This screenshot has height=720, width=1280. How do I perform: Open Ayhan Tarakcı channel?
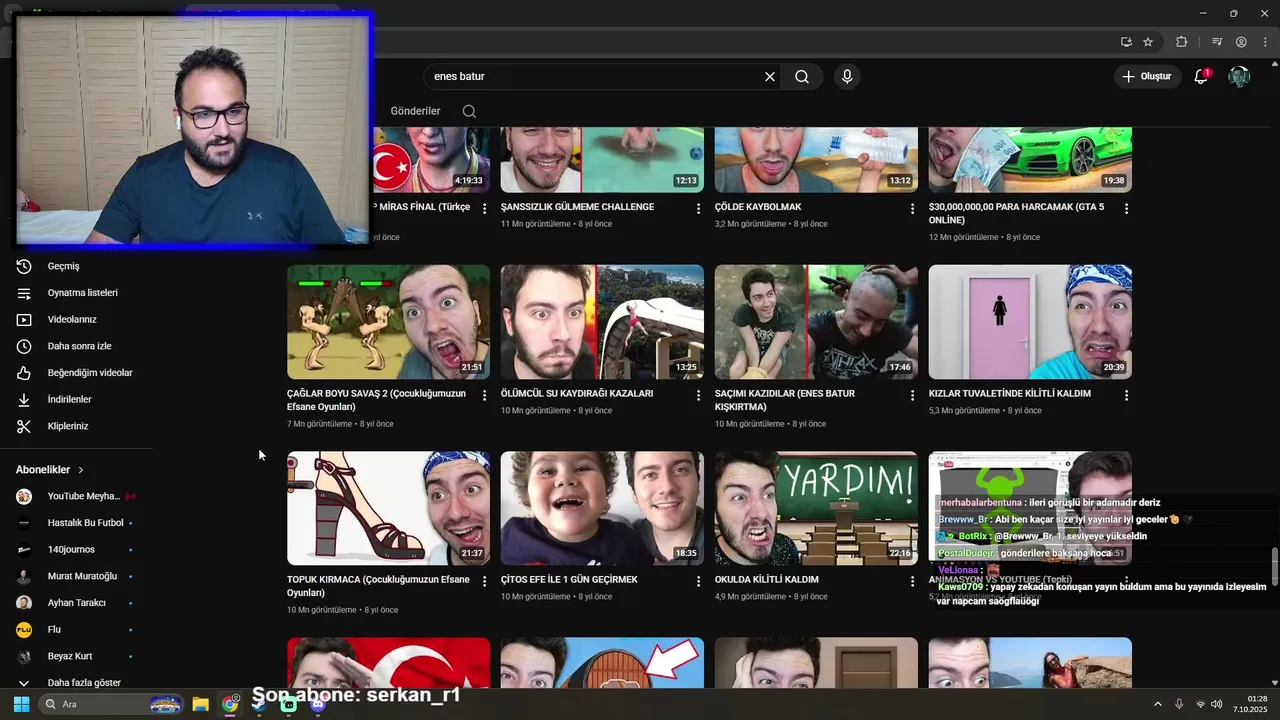click(x=76, y=603)
